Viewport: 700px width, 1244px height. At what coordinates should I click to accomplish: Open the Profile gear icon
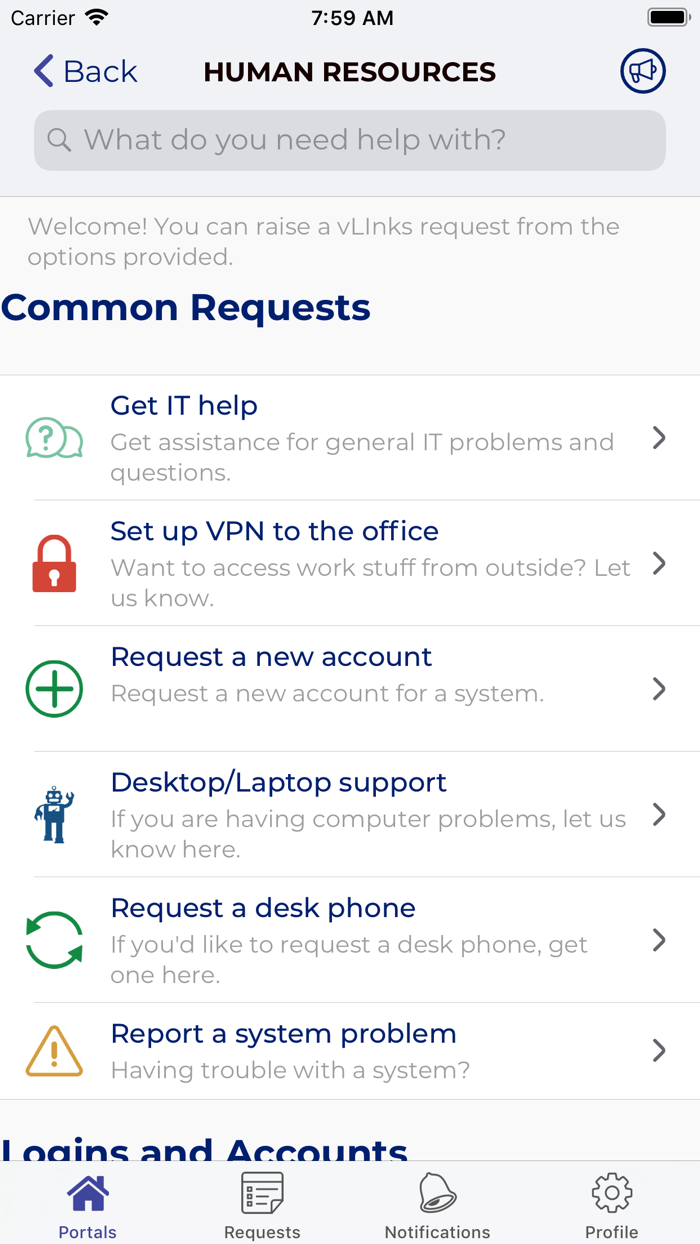click(x=611, y=1193)
